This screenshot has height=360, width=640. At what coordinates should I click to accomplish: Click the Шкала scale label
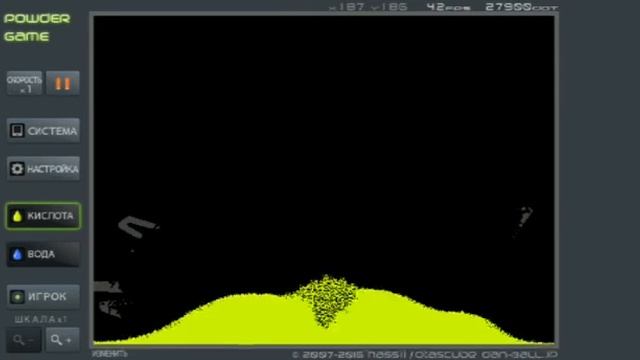(x=41, y=319)
